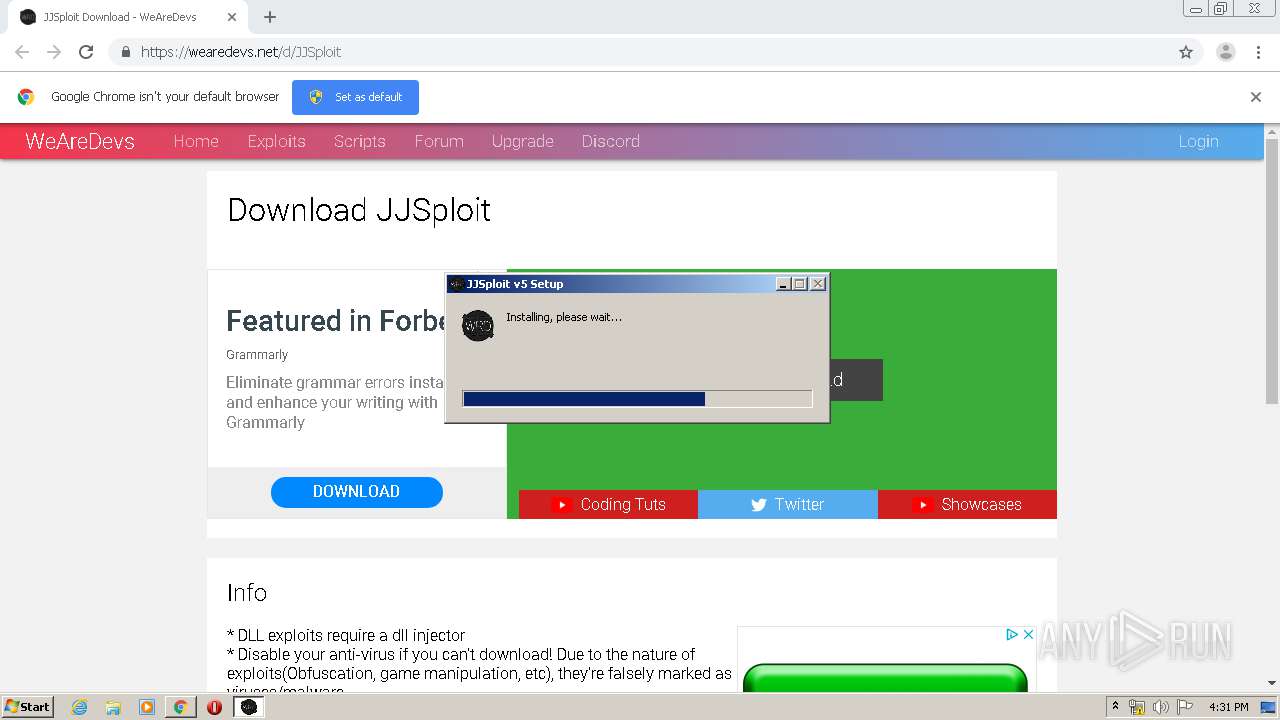Viewport: 1280px width, 720px height.
Task: Open the Coding Tuts YouTube link
Action: 608,504
